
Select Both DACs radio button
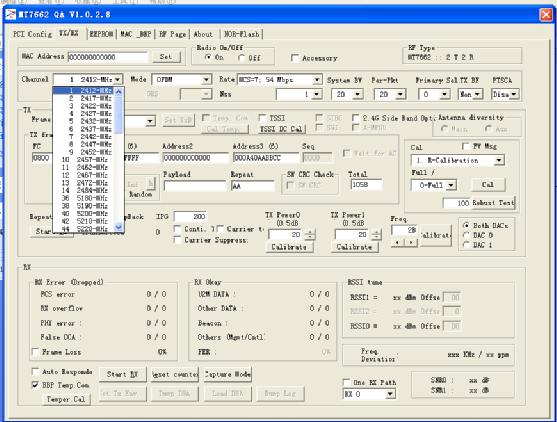pos(466,226)
